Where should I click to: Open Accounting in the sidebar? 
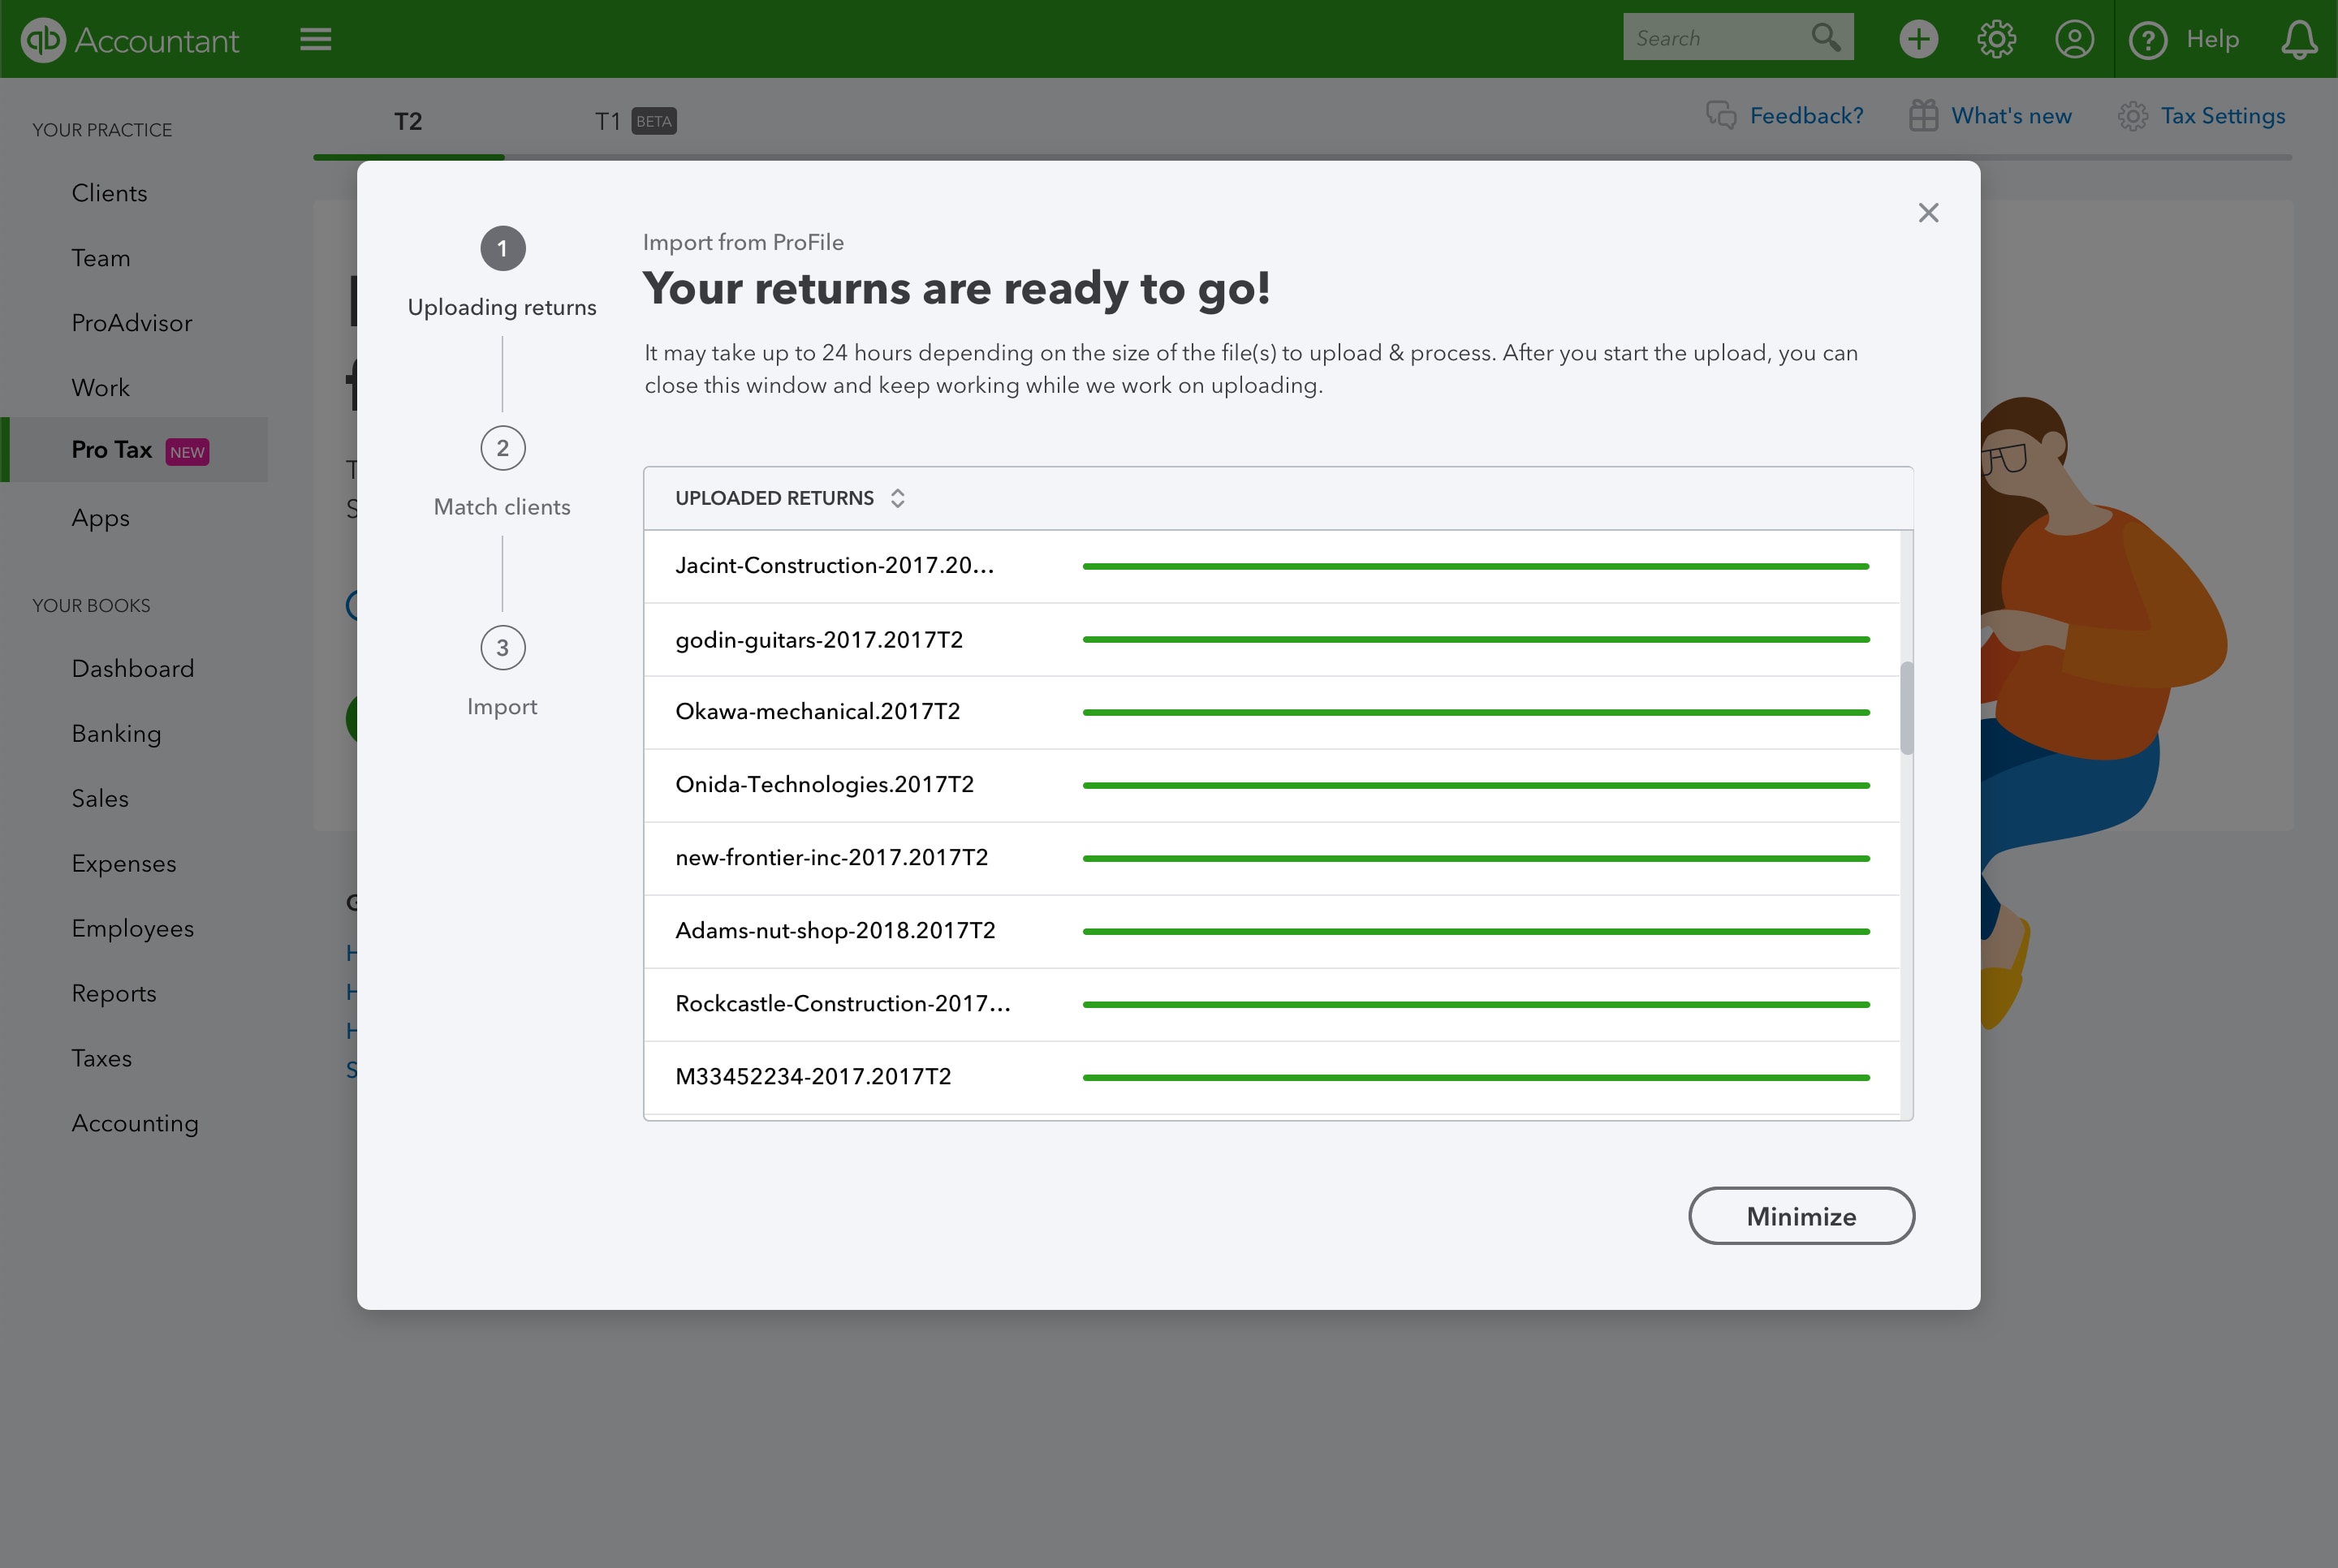(135, 1124)
